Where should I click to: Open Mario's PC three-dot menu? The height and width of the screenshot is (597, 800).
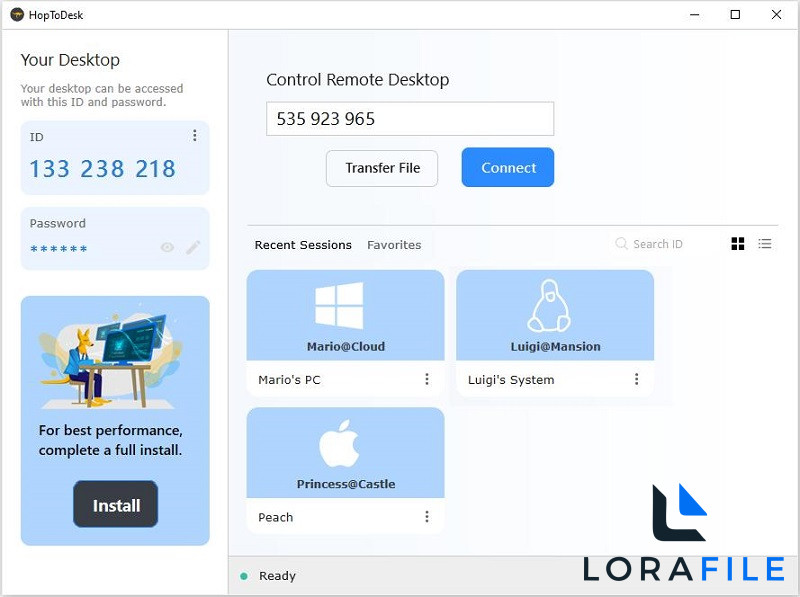pyautogui.click(x=427, y=379)
